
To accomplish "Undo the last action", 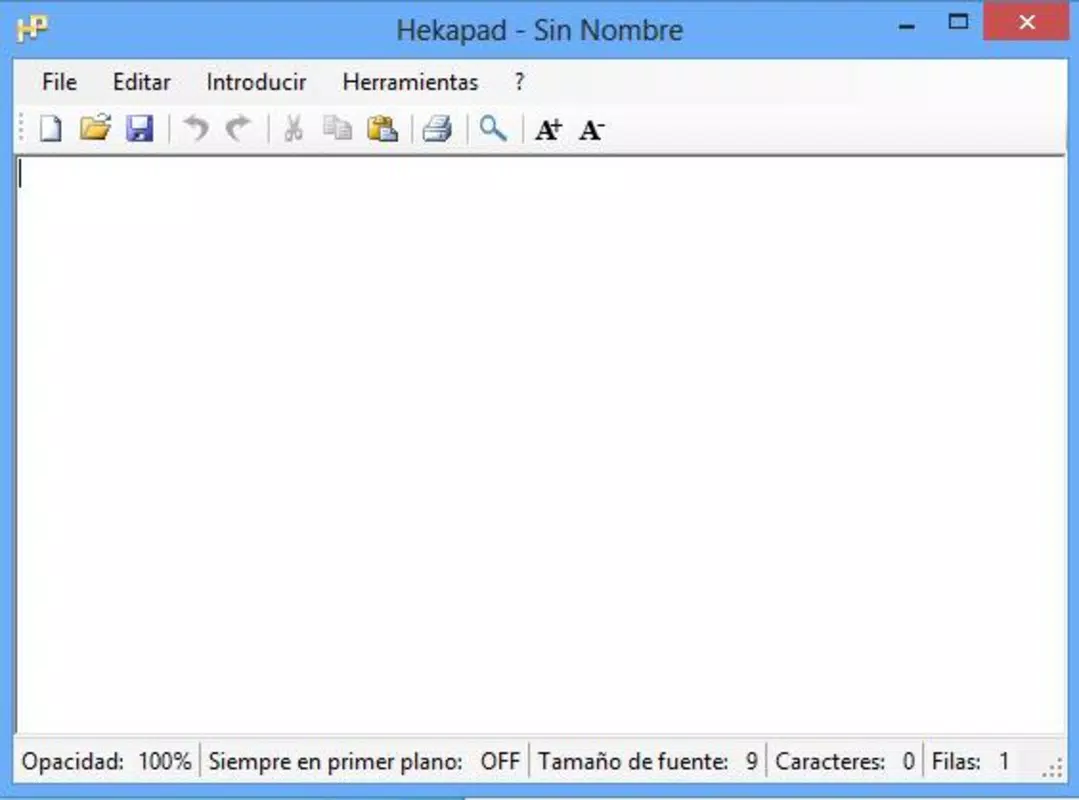I will tap(196, 129).
